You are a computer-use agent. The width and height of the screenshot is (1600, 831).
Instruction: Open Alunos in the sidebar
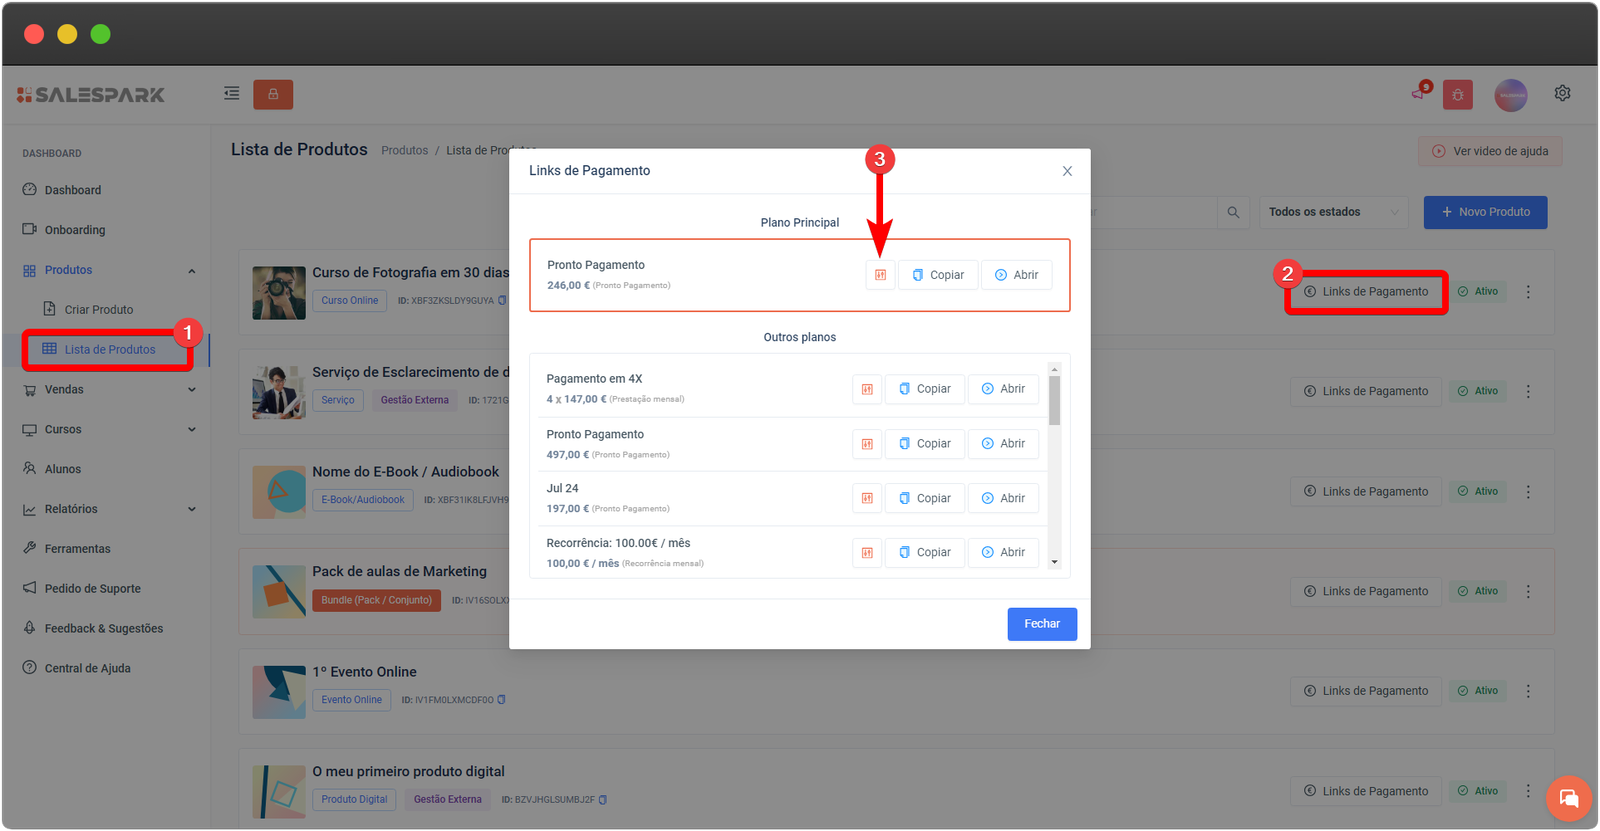click(x=63, y=469)
